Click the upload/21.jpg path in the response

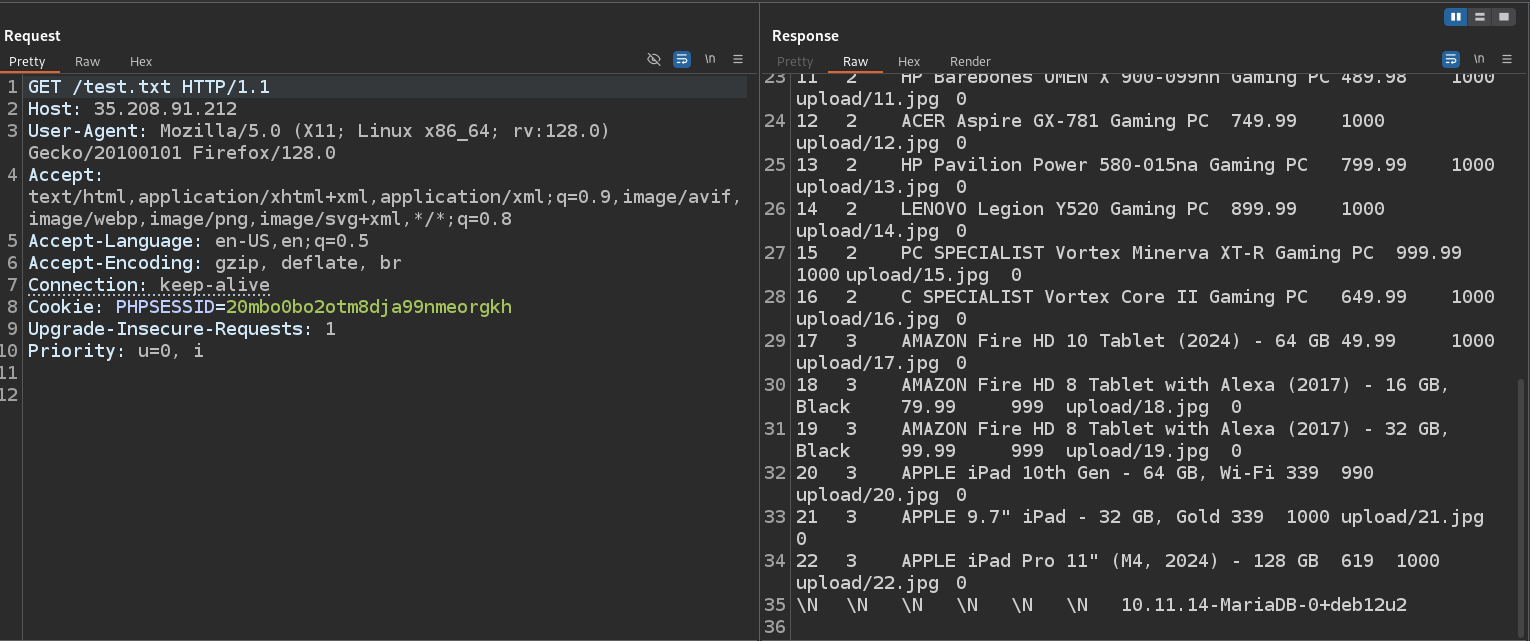pos(1412,517)
